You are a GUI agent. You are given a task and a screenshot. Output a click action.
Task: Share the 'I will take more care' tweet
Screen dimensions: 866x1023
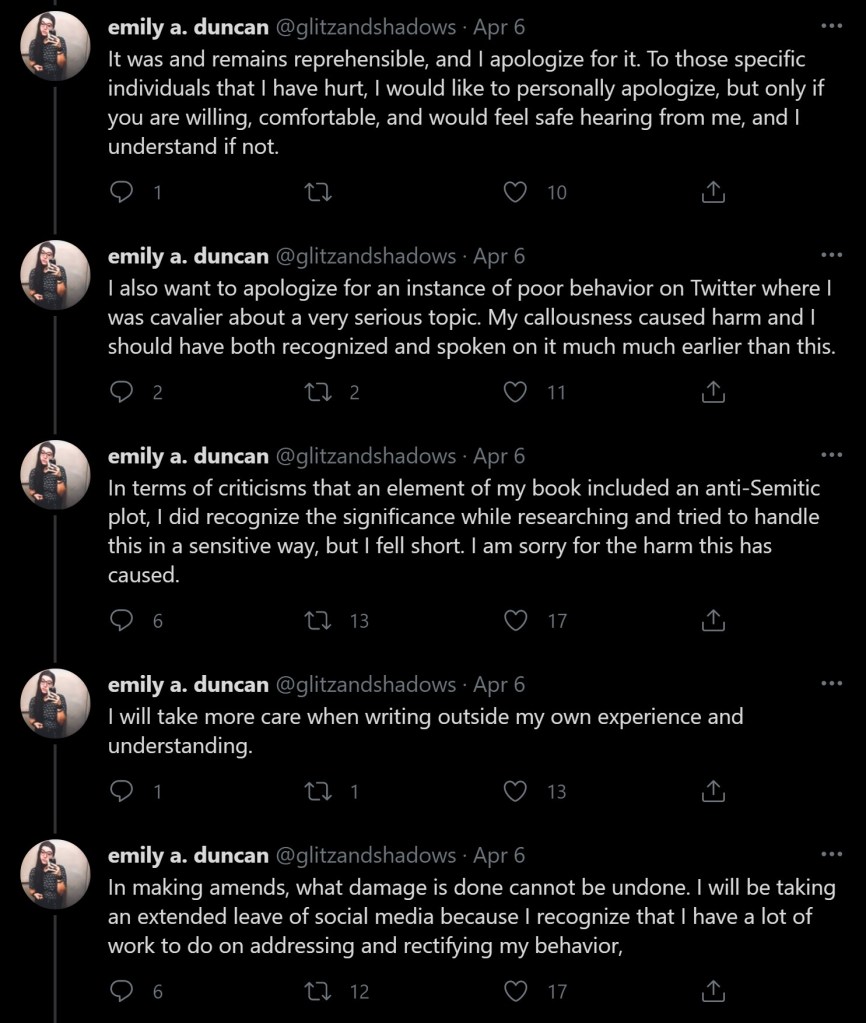click(713, 792)
